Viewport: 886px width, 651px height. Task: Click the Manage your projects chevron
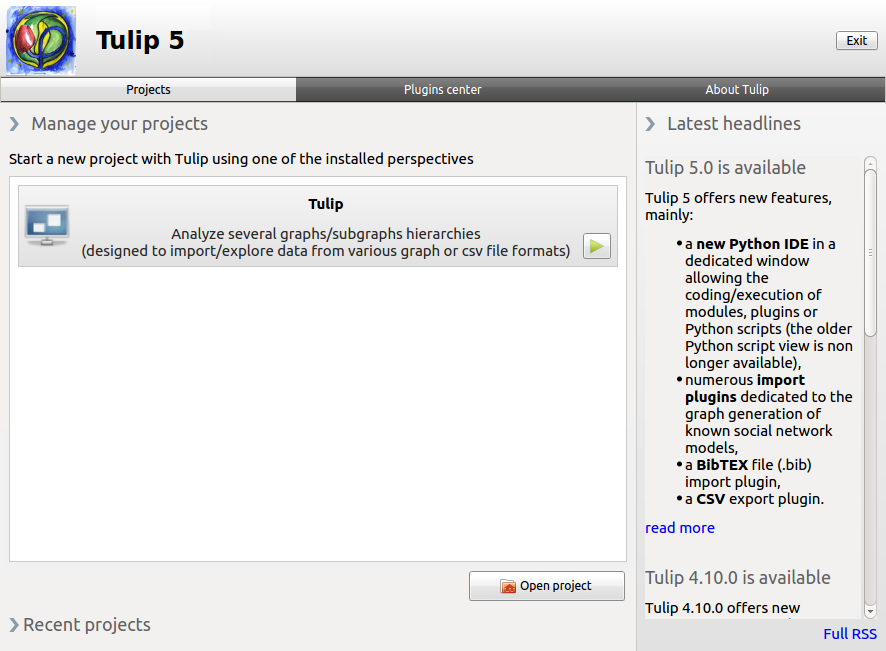coord(14,124)
